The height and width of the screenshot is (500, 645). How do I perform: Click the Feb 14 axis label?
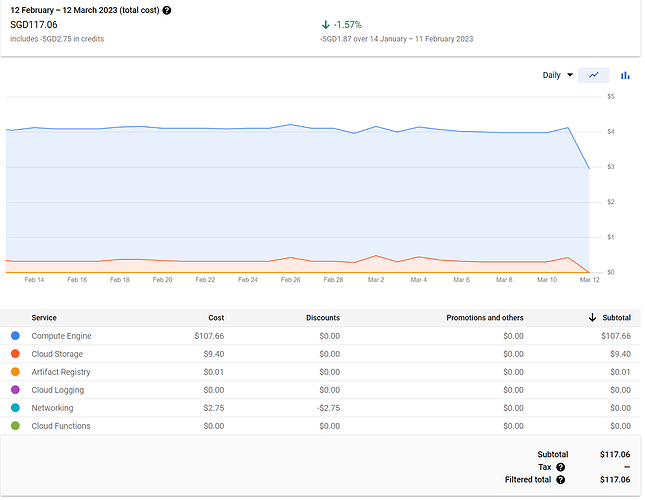pos(34,280)
